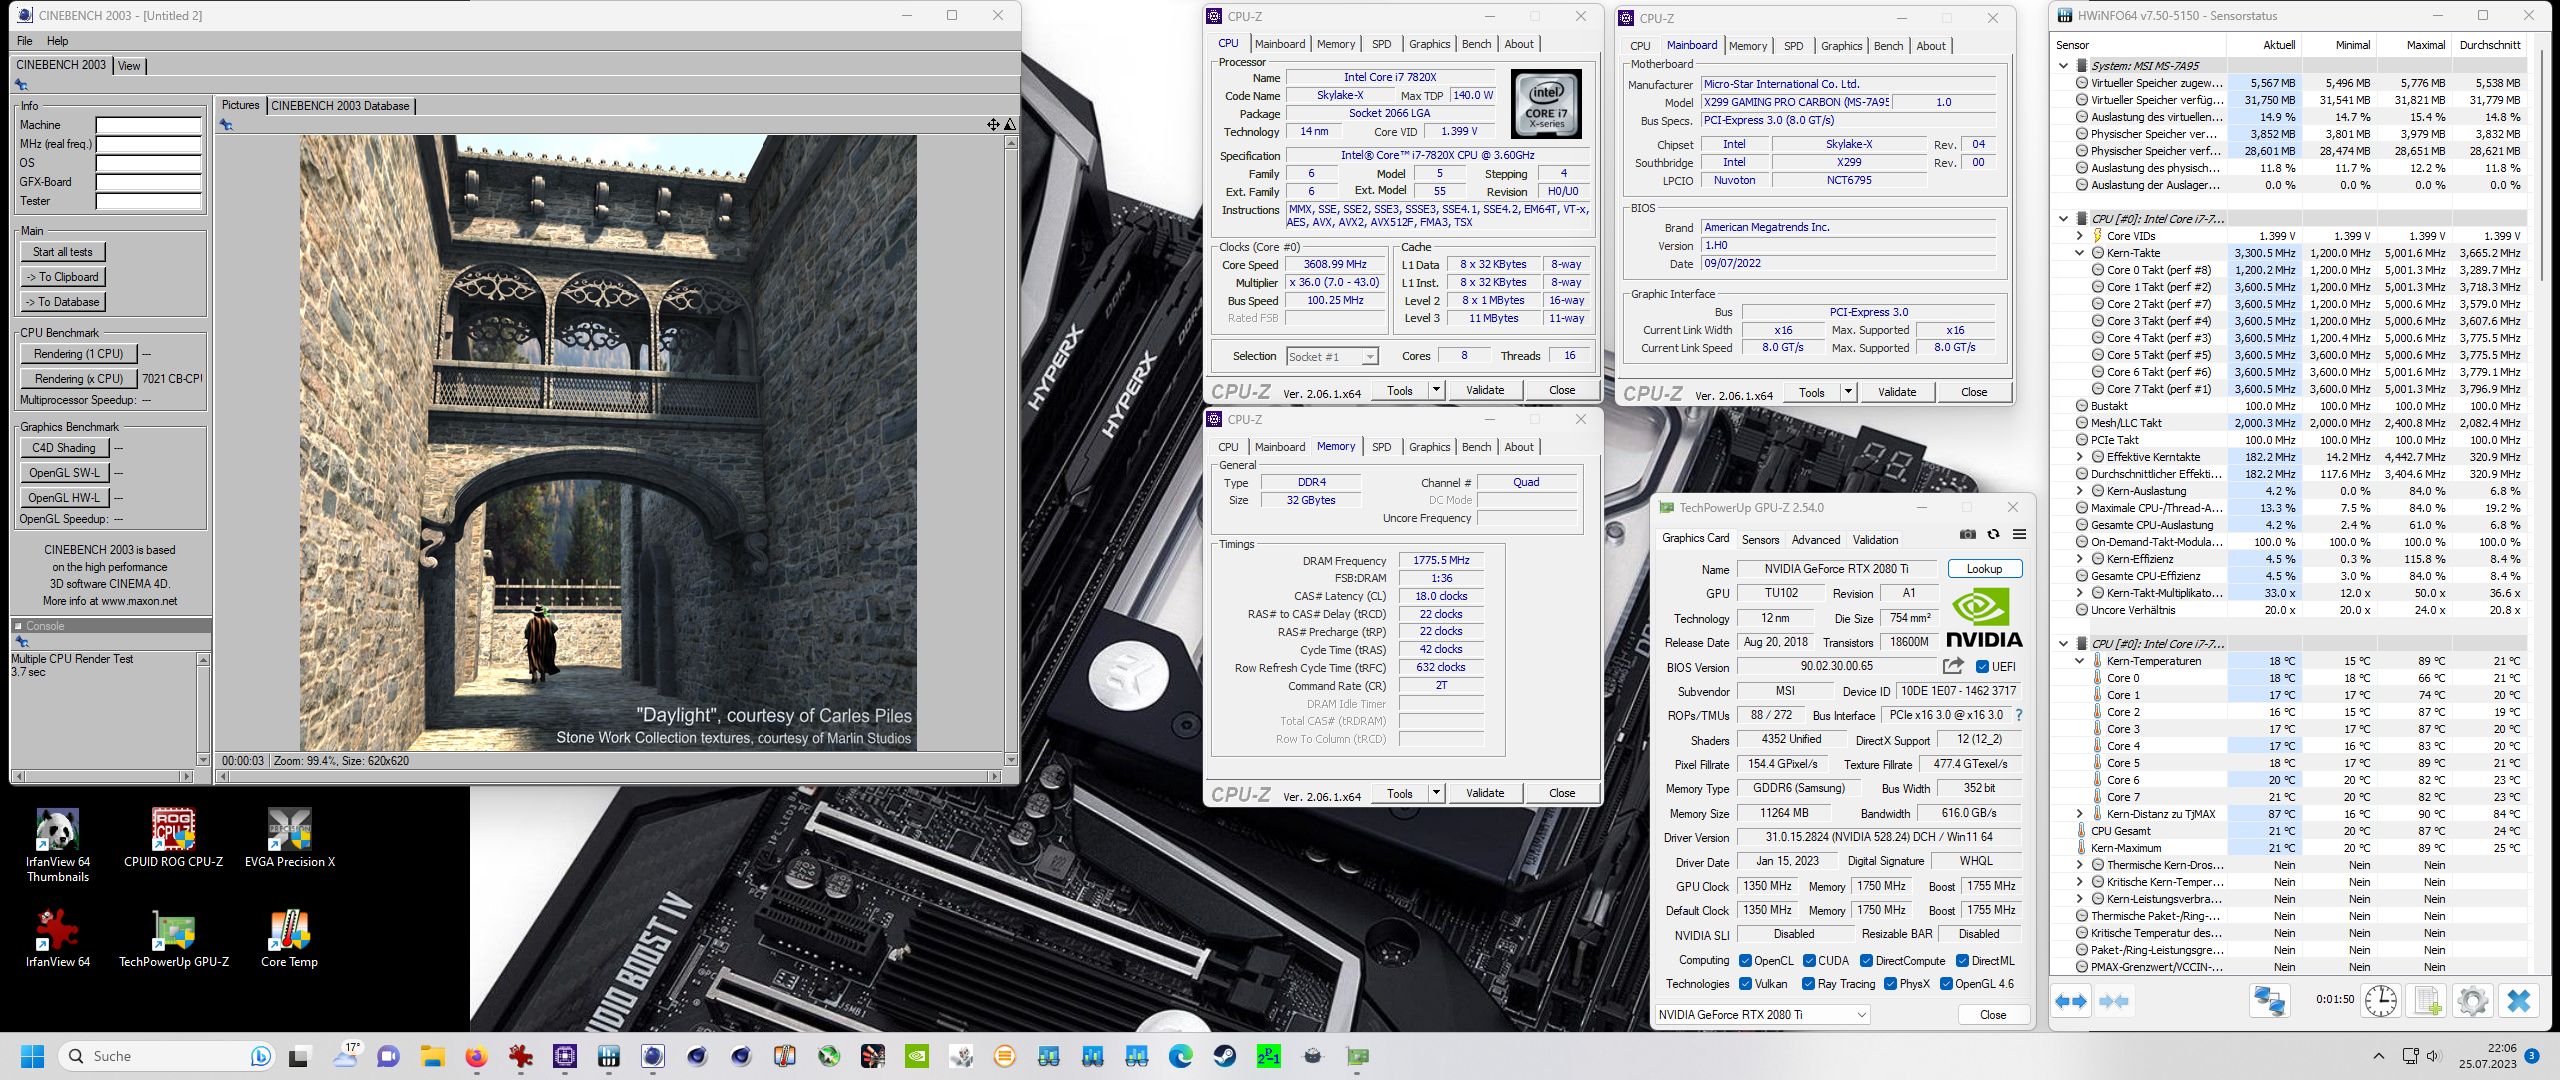Open the Bench tab in CPU-Z CPU window
The image size is (2560, 1080).
pos(1476,44)
